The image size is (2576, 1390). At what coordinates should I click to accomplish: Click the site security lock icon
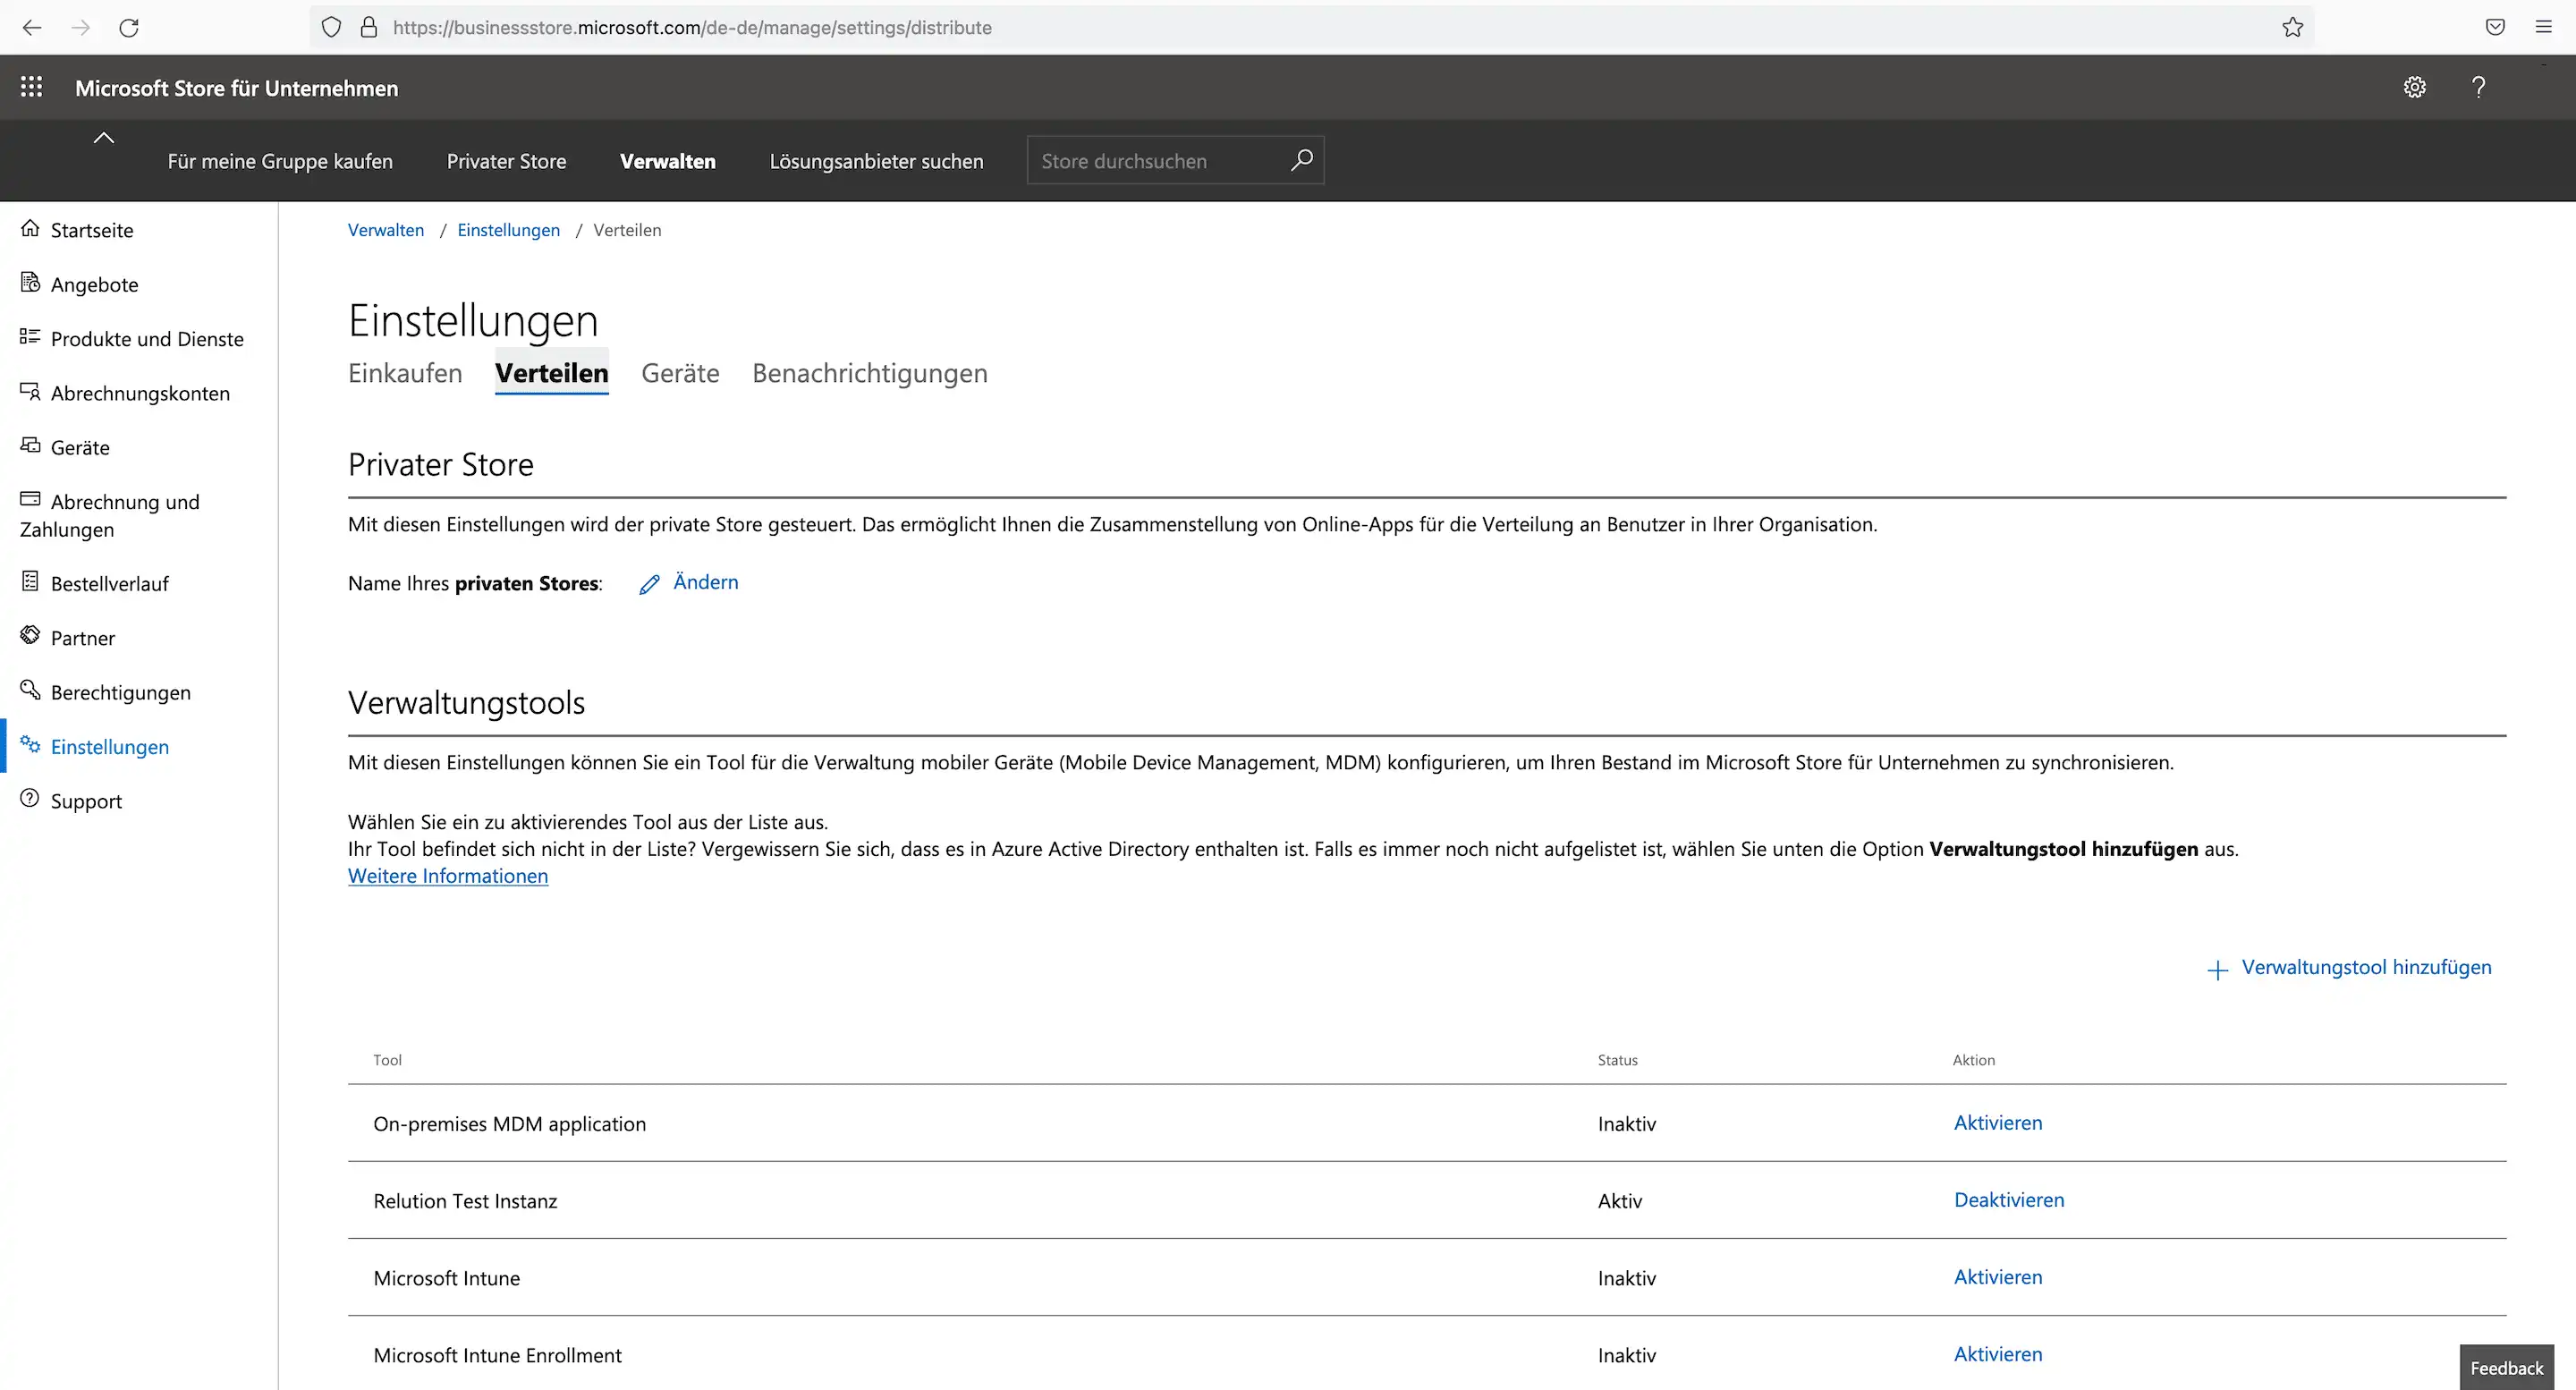368,27
